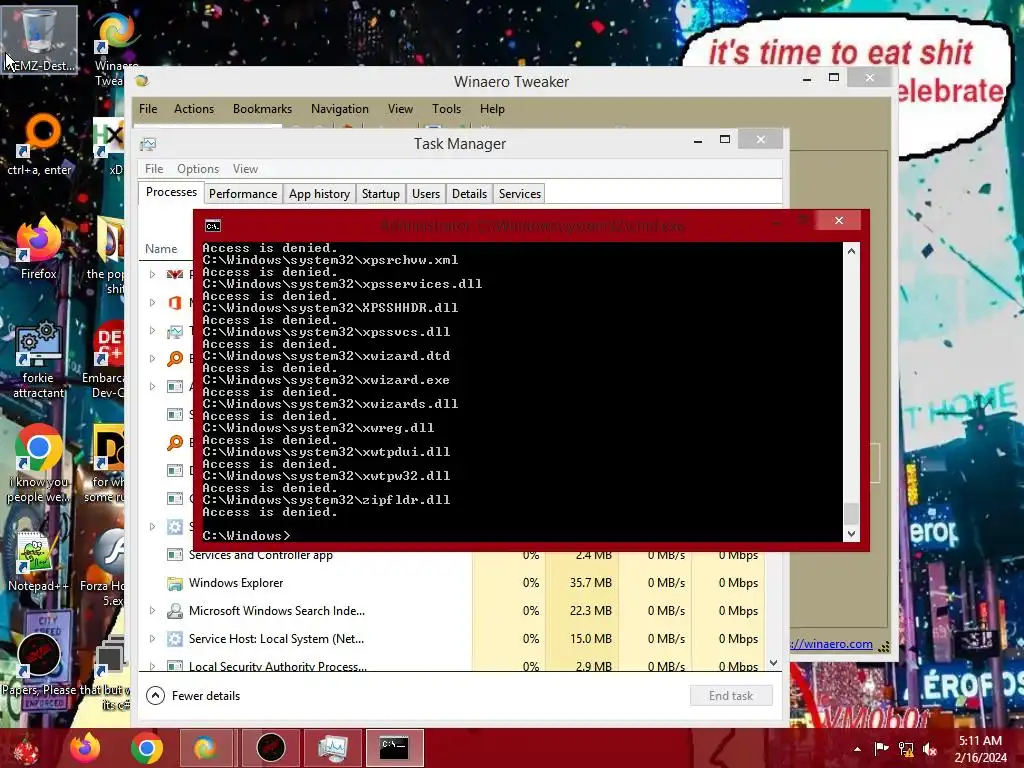Show hidden tray icons arrow
Image resolution: width=1024 pixels, height=768 pixels.
coord(857,749)
